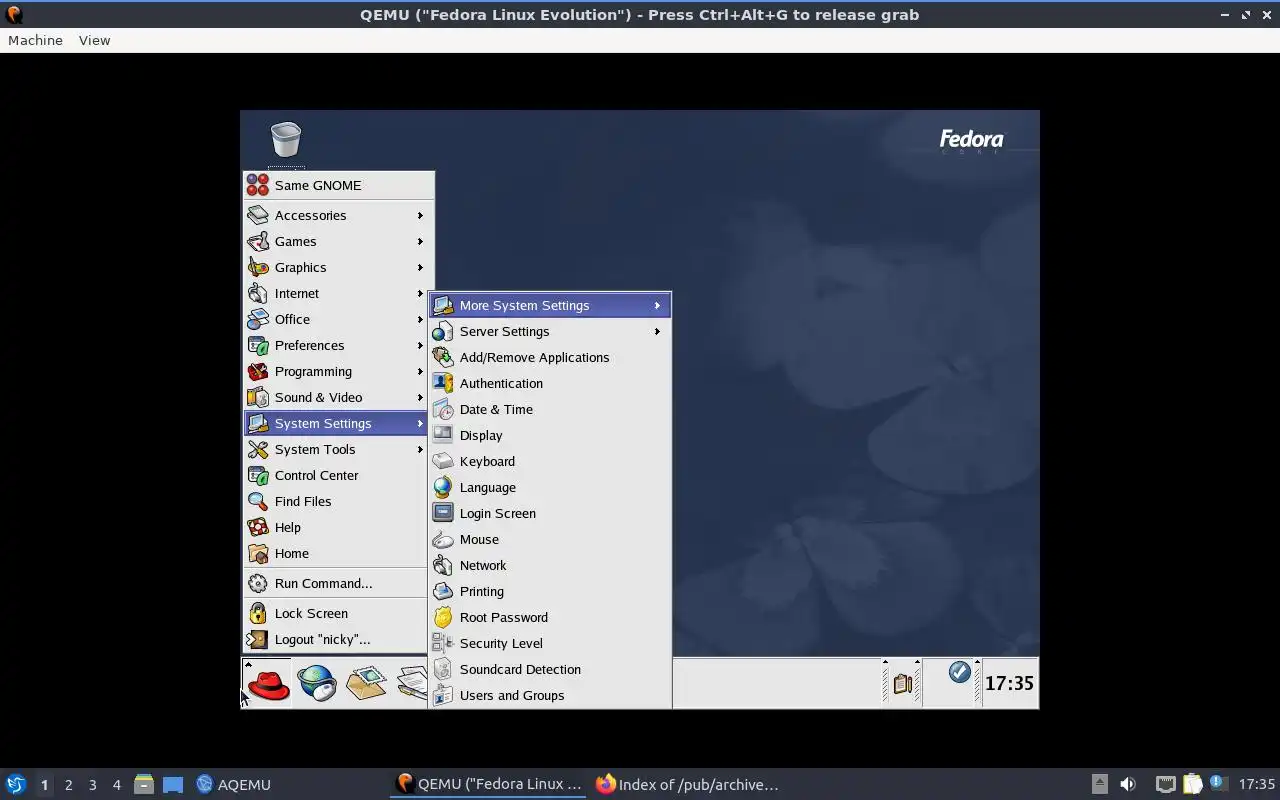Expand the More System Settings submenu arrow

(x=657, y=305)
